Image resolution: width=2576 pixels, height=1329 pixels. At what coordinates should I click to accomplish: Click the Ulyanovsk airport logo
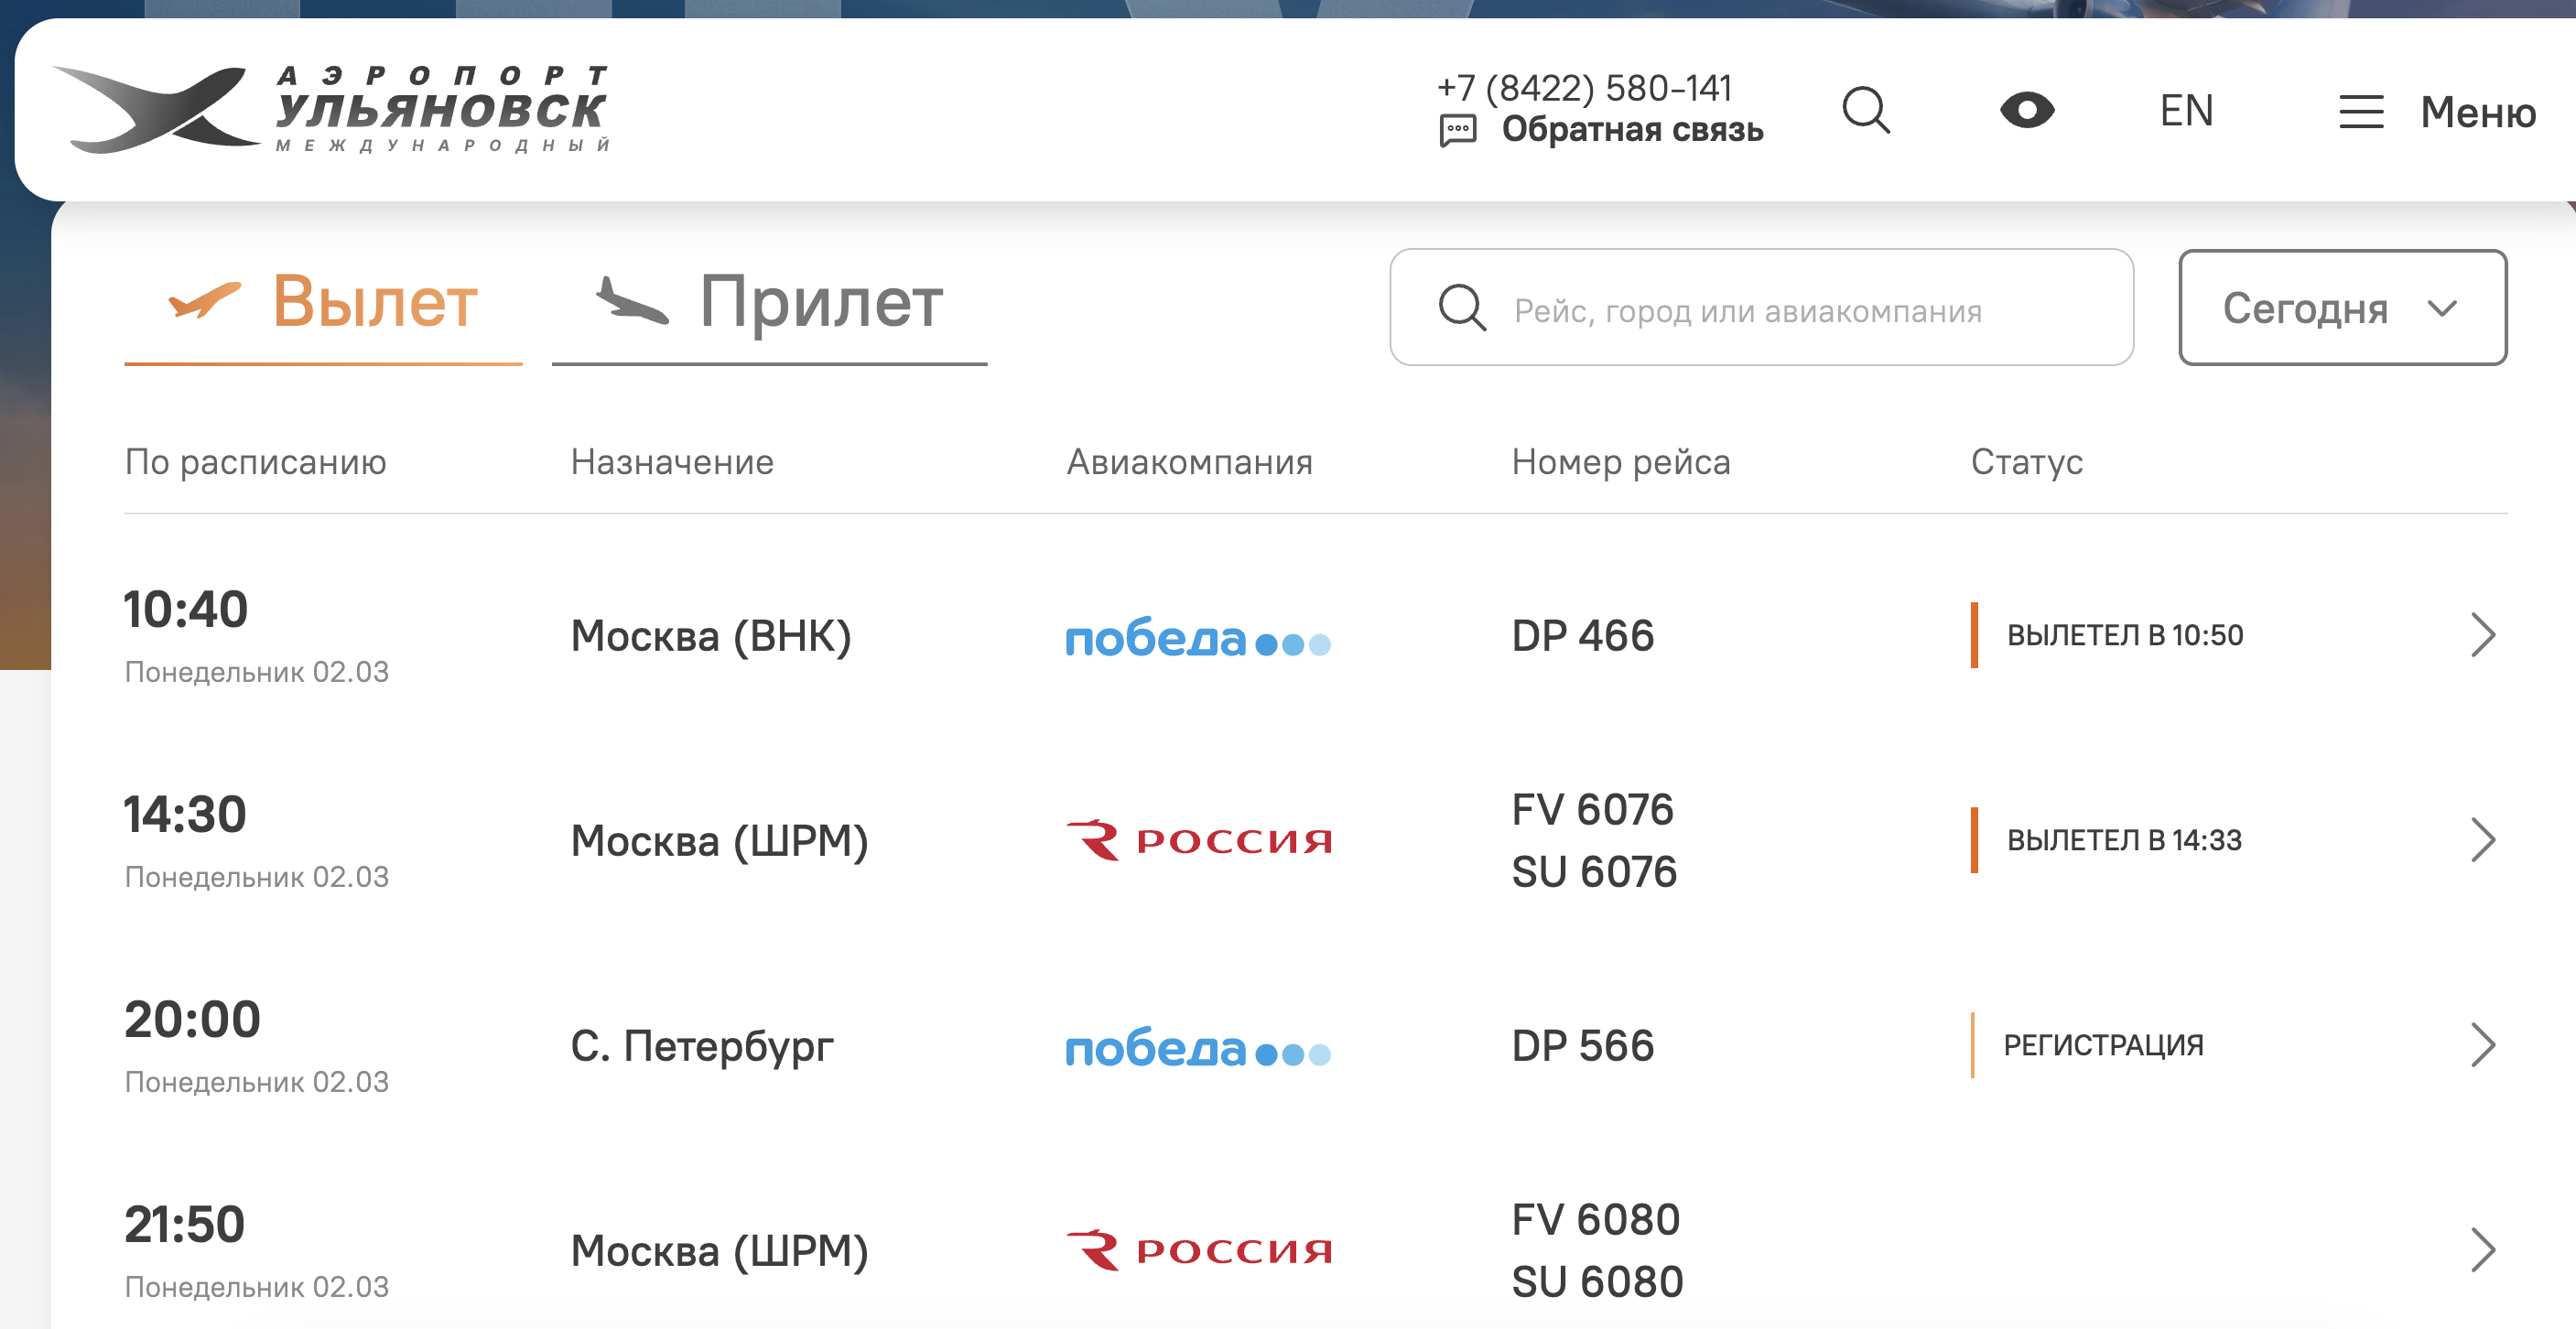click(x=330, y=110)
